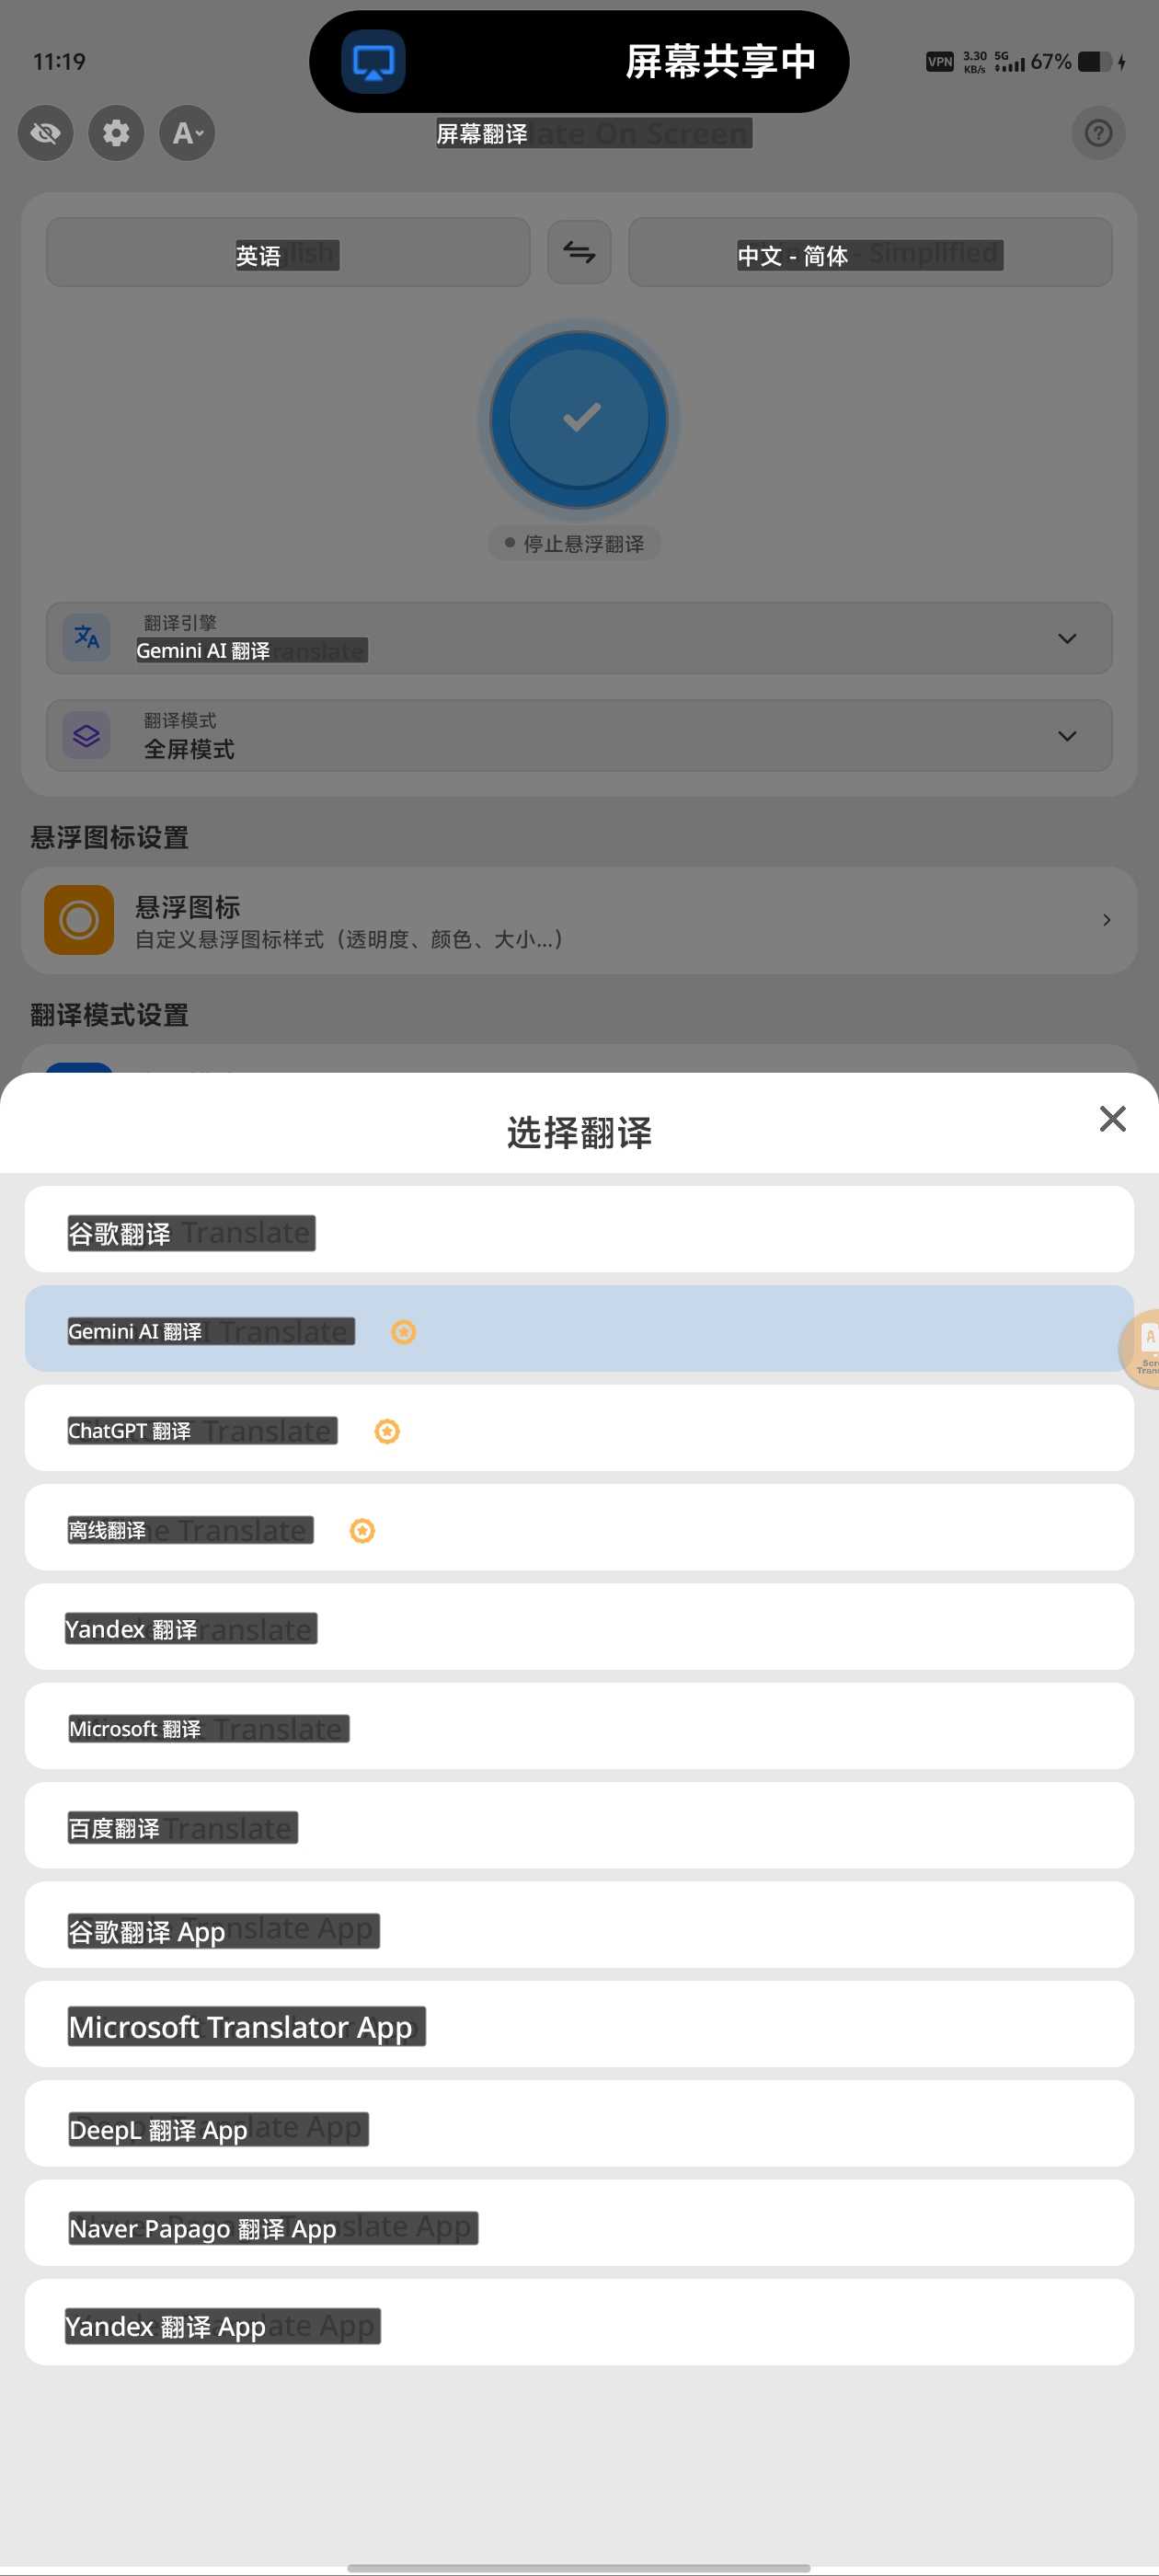Screen dimensions: 1159x2576
Task: Tap the help question mark icon
Action: (1098, 133)
